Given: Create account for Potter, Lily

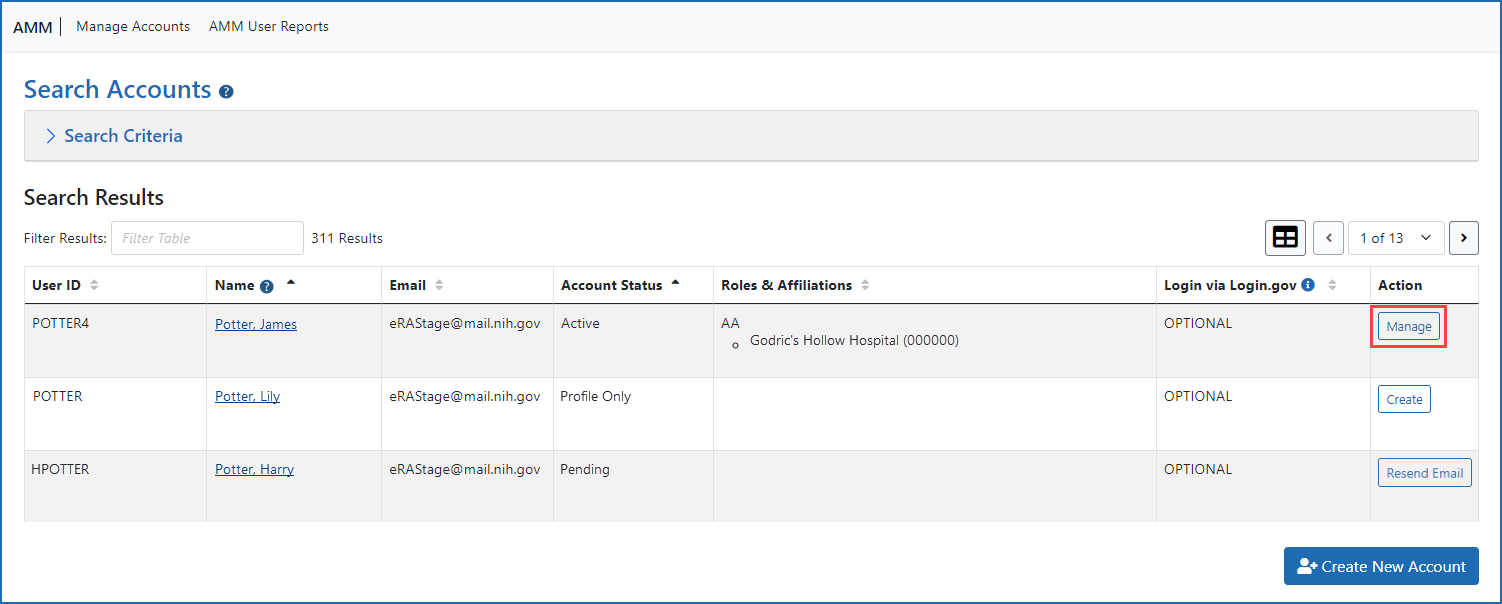Looking at the screenshot, I should coord(1404,400).
